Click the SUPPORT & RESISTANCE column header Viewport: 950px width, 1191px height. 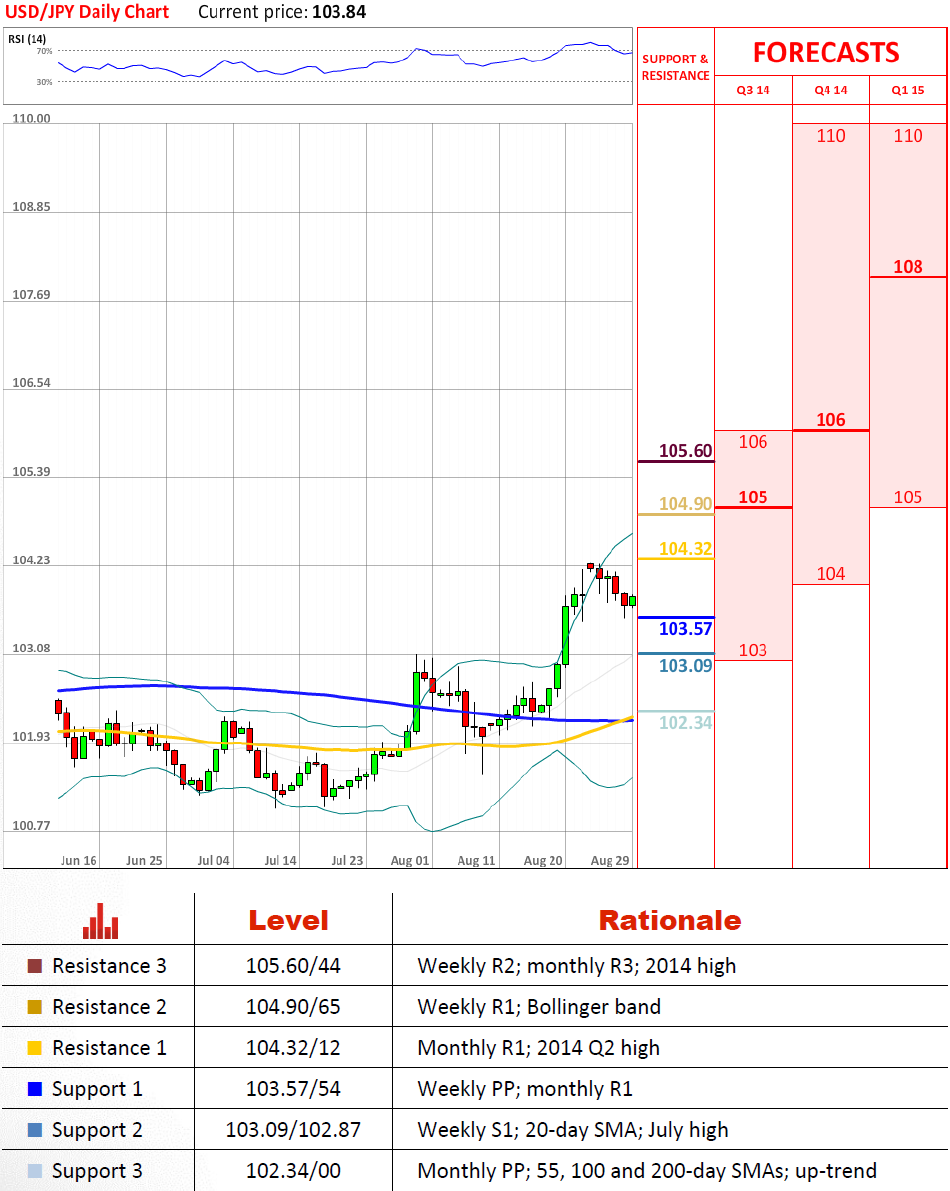(675, 68)
